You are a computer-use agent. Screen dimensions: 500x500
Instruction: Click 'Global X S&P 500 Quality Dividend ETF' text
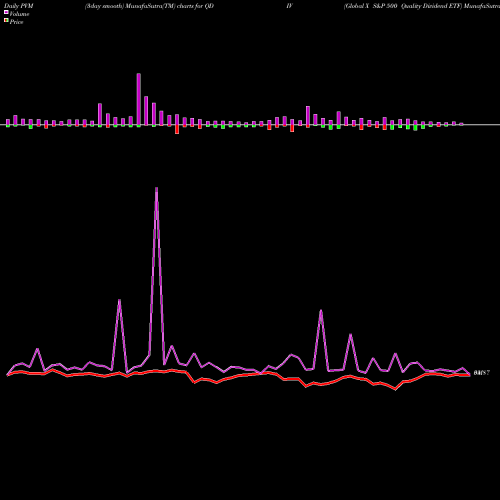pos(403,6)
